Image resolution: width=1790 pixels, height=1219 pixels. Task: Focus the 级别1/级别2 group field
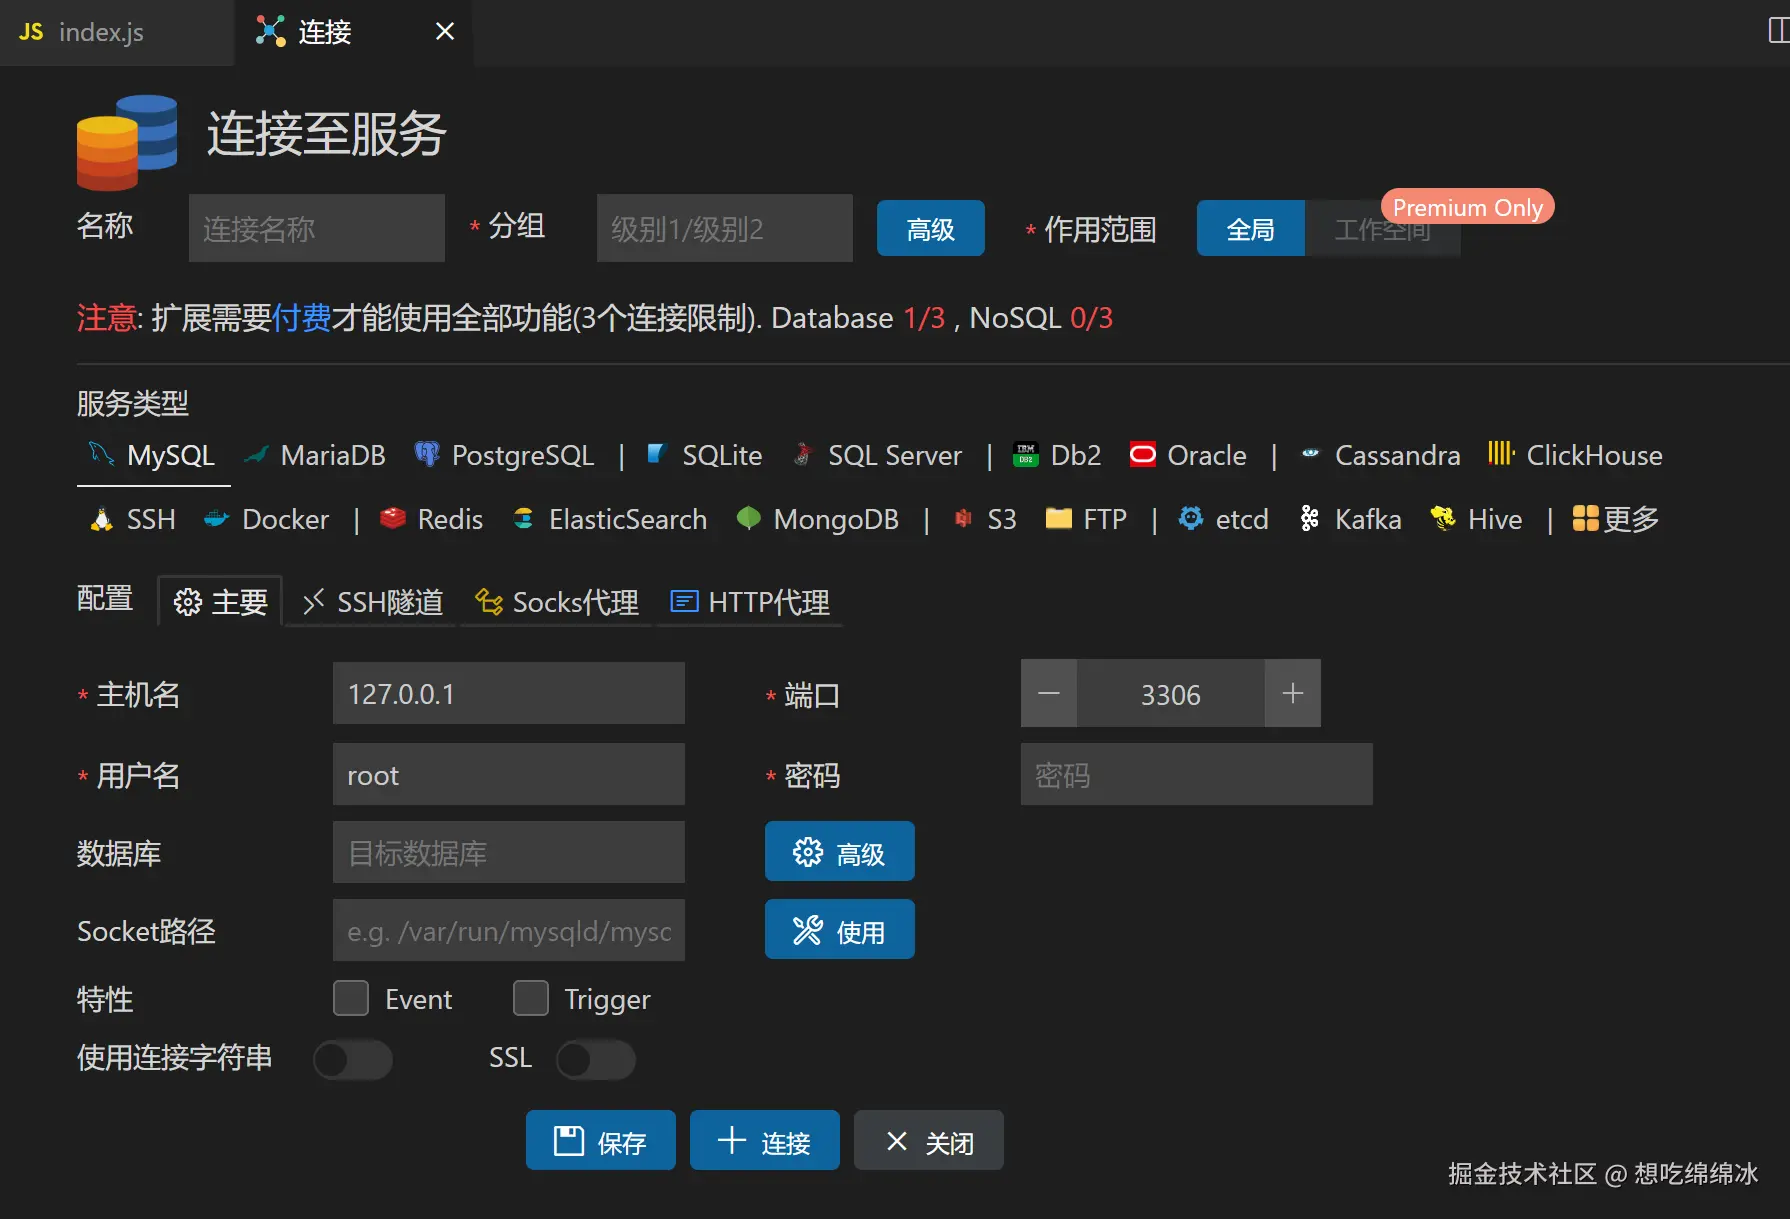[725, 228]
